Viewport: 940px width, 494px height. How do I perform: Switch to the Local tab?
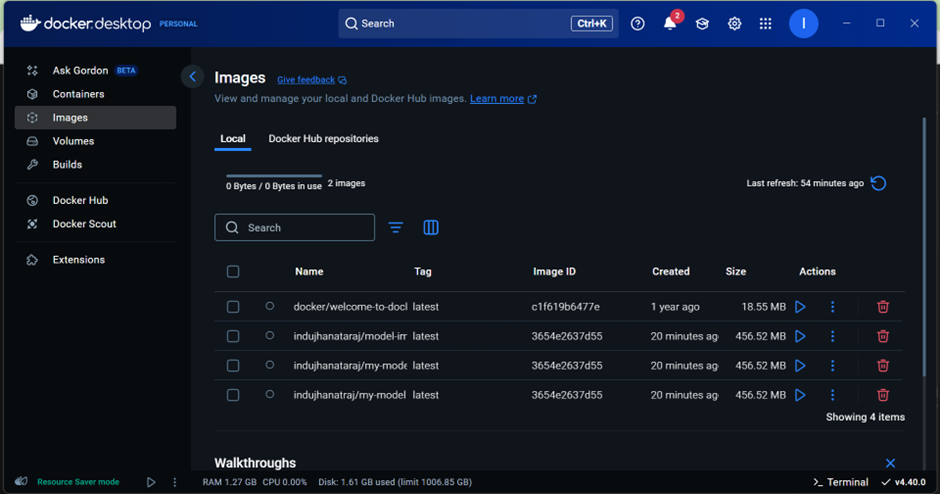coord(233,138)
